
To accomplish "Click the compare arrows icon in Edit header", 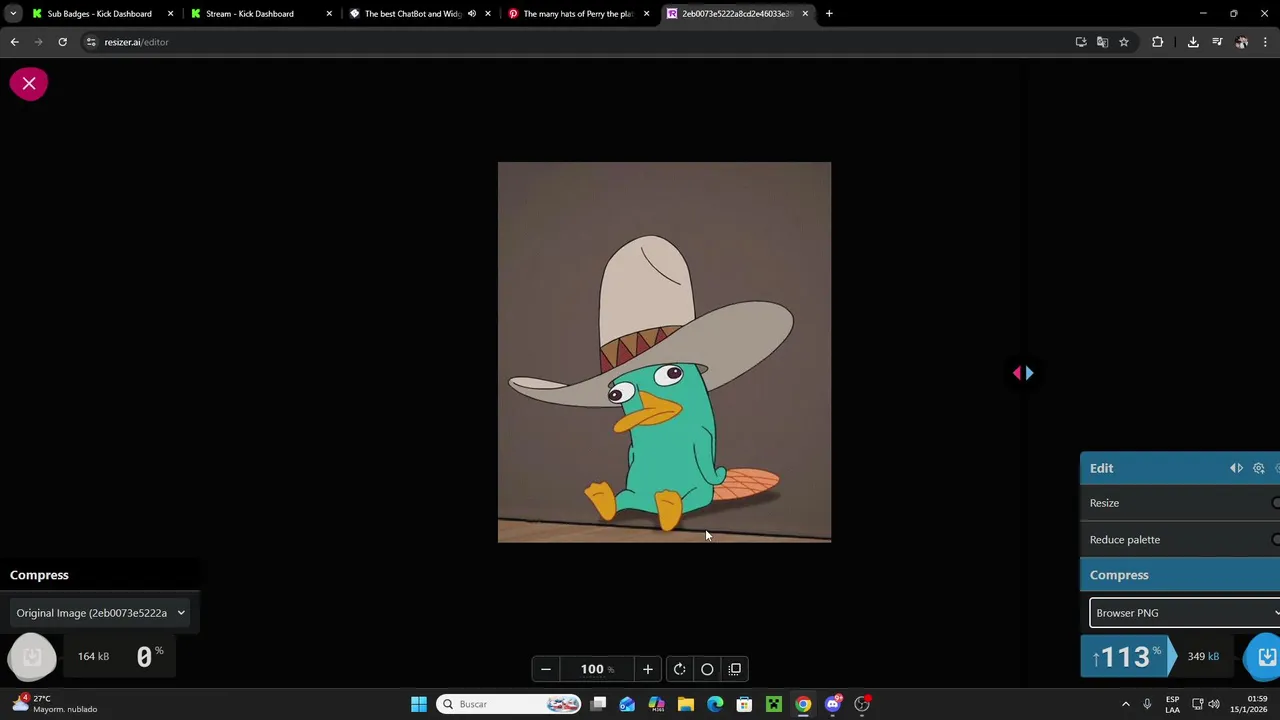I will 1237,468.
